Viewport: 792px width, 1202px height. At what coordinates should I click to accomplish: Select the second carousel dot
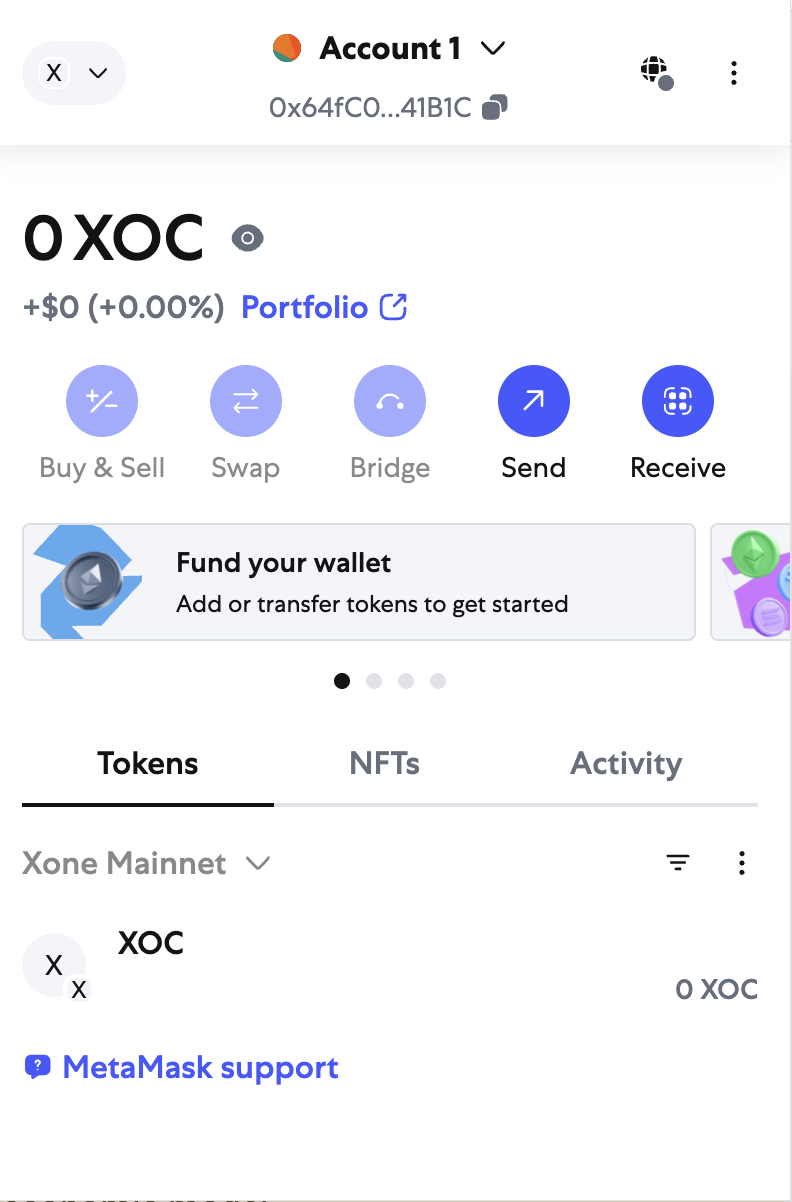374,681
